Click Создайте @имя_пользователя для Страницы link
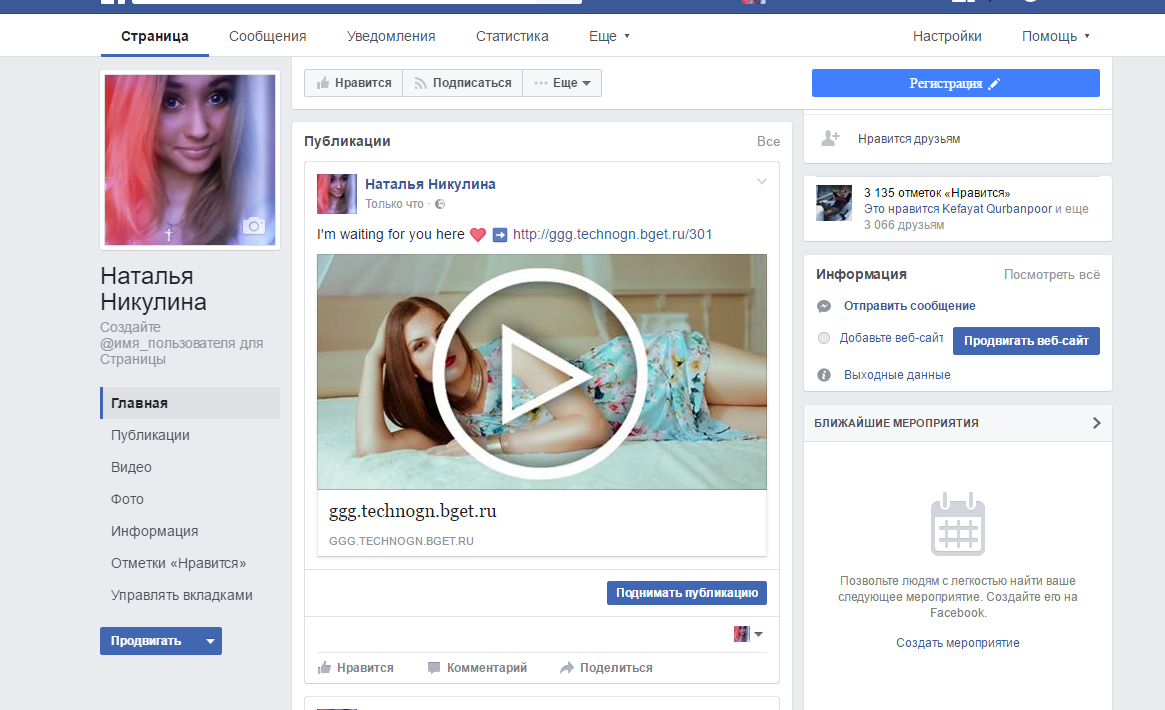1165x710 pixels. pos(182,343)
